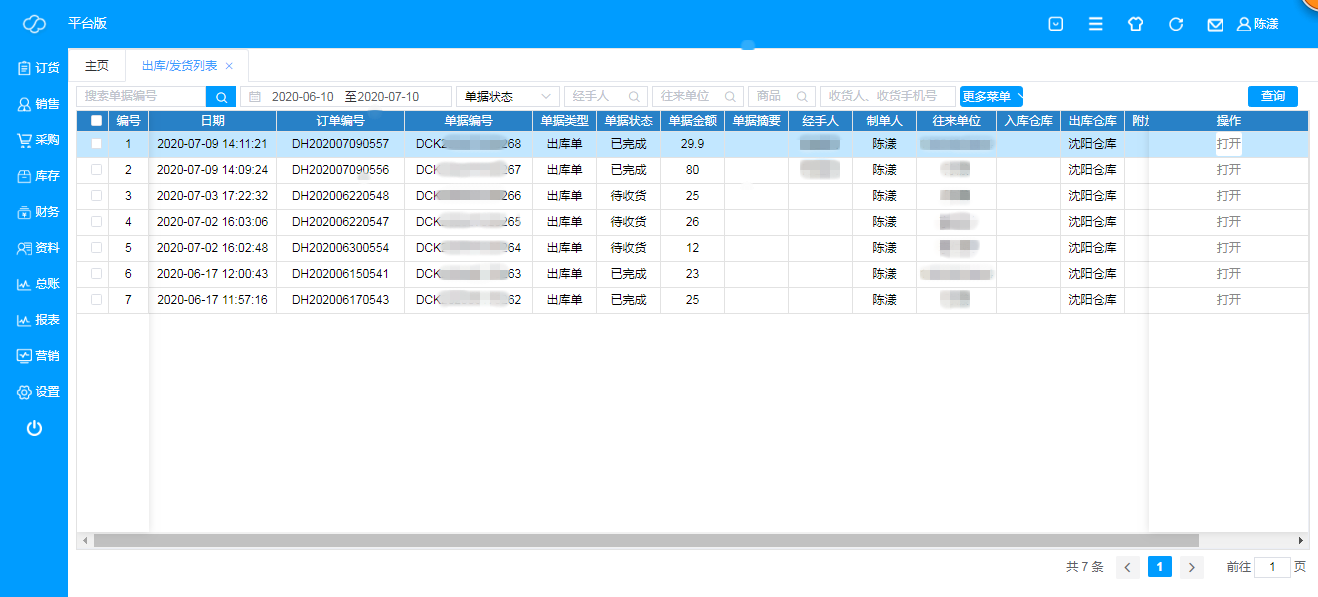The height and width of the screenshot is (597, 1318).
Task: Click order number DH202006220548 cell
Action: pos(340,196)
